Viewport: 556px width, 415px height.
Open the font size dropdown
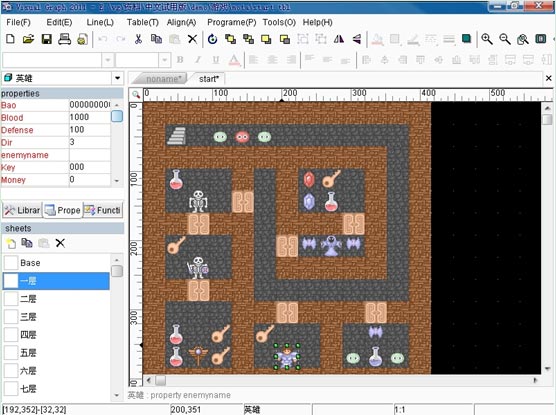pyautogui.click(x=164, y=60)
